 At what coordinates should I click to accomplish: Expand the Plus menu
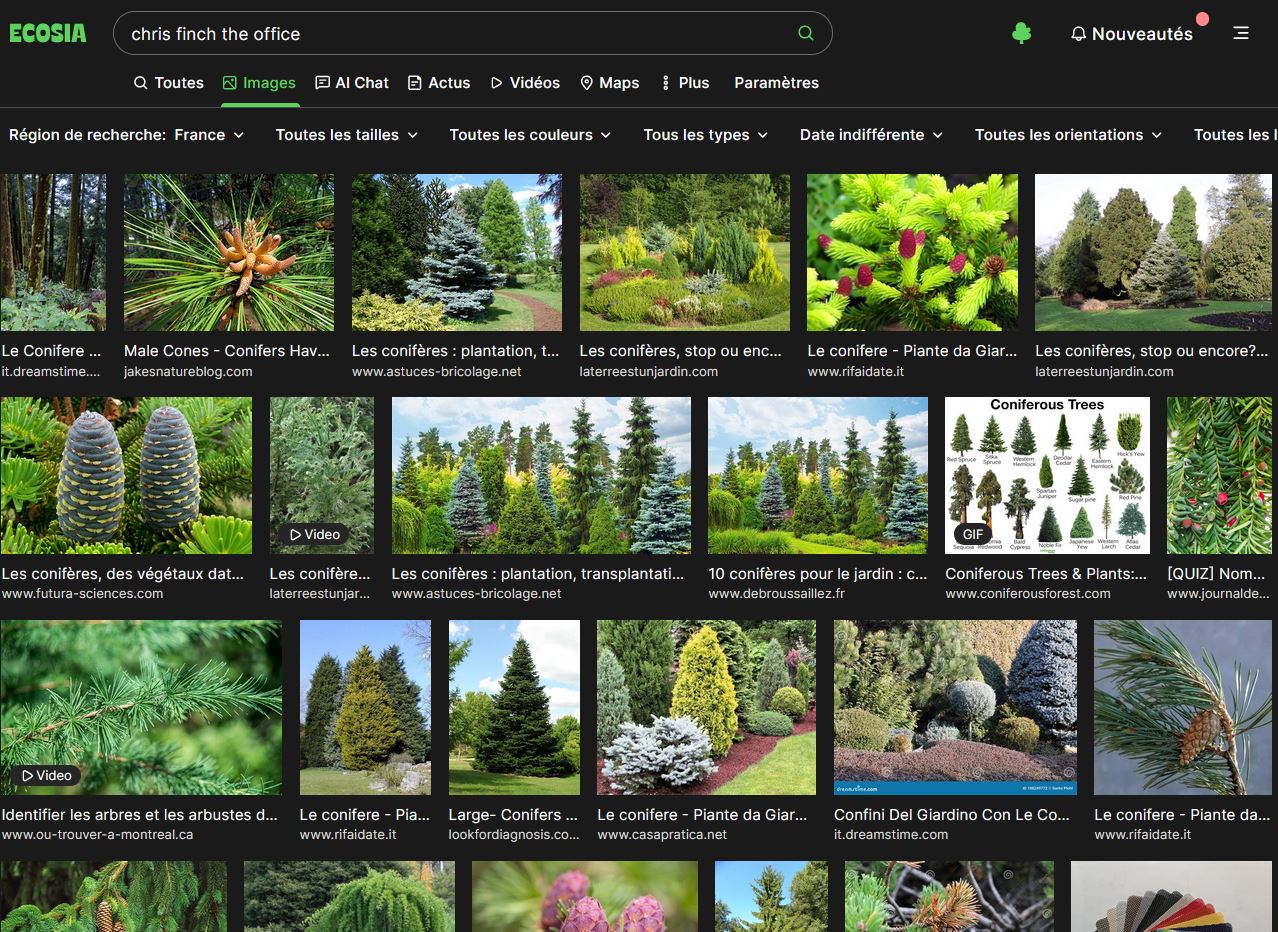pyautogui.click(x=685, y=83)
